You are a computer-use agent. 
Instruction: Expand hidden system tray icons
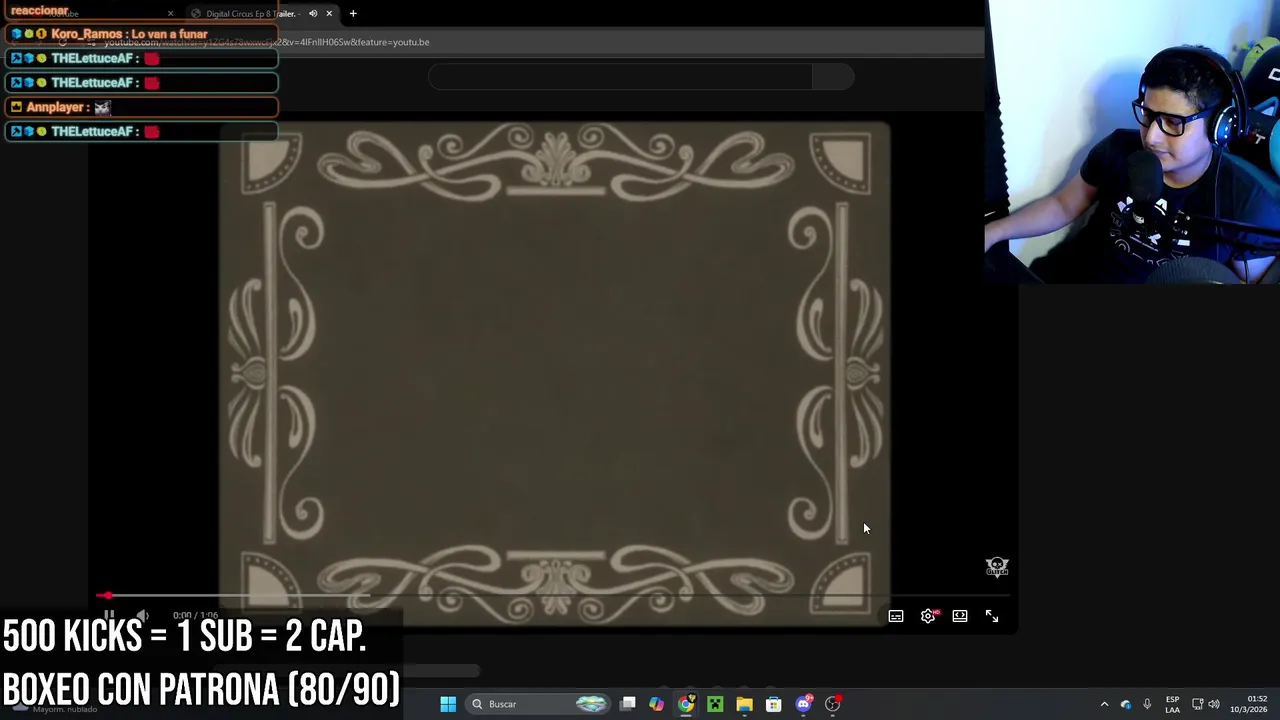click(1104, 704)
